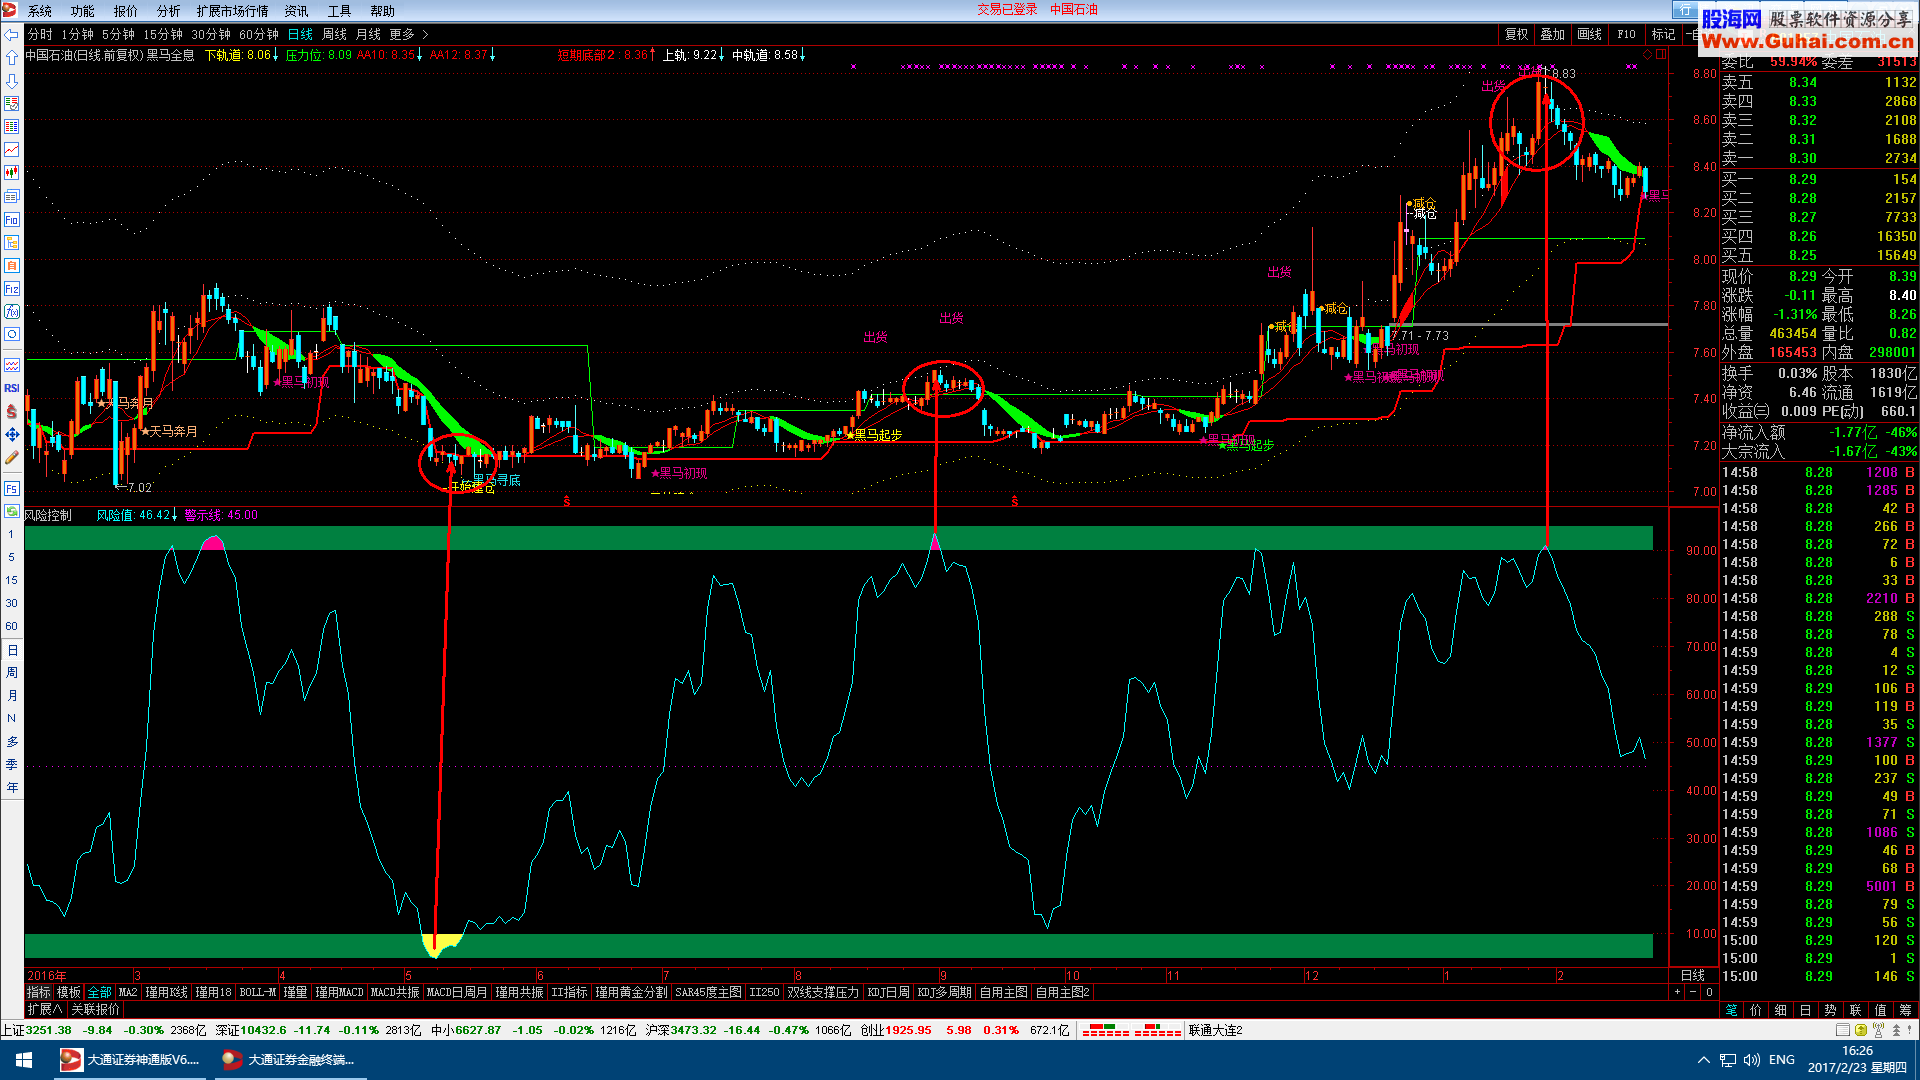Image resolution: width=1920 pixels, height=1080 pixels.
Task: Switch to 15分钟 chart period
Action: (x=163, y=34)
